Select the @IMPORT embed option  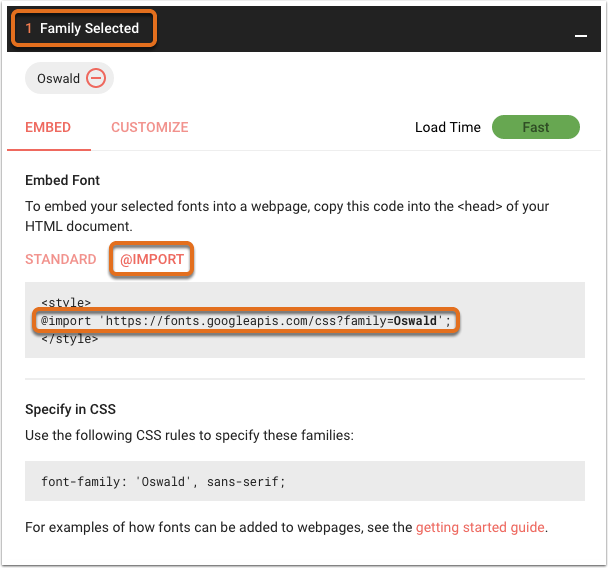pyautogui.click(x=152, y=259)
